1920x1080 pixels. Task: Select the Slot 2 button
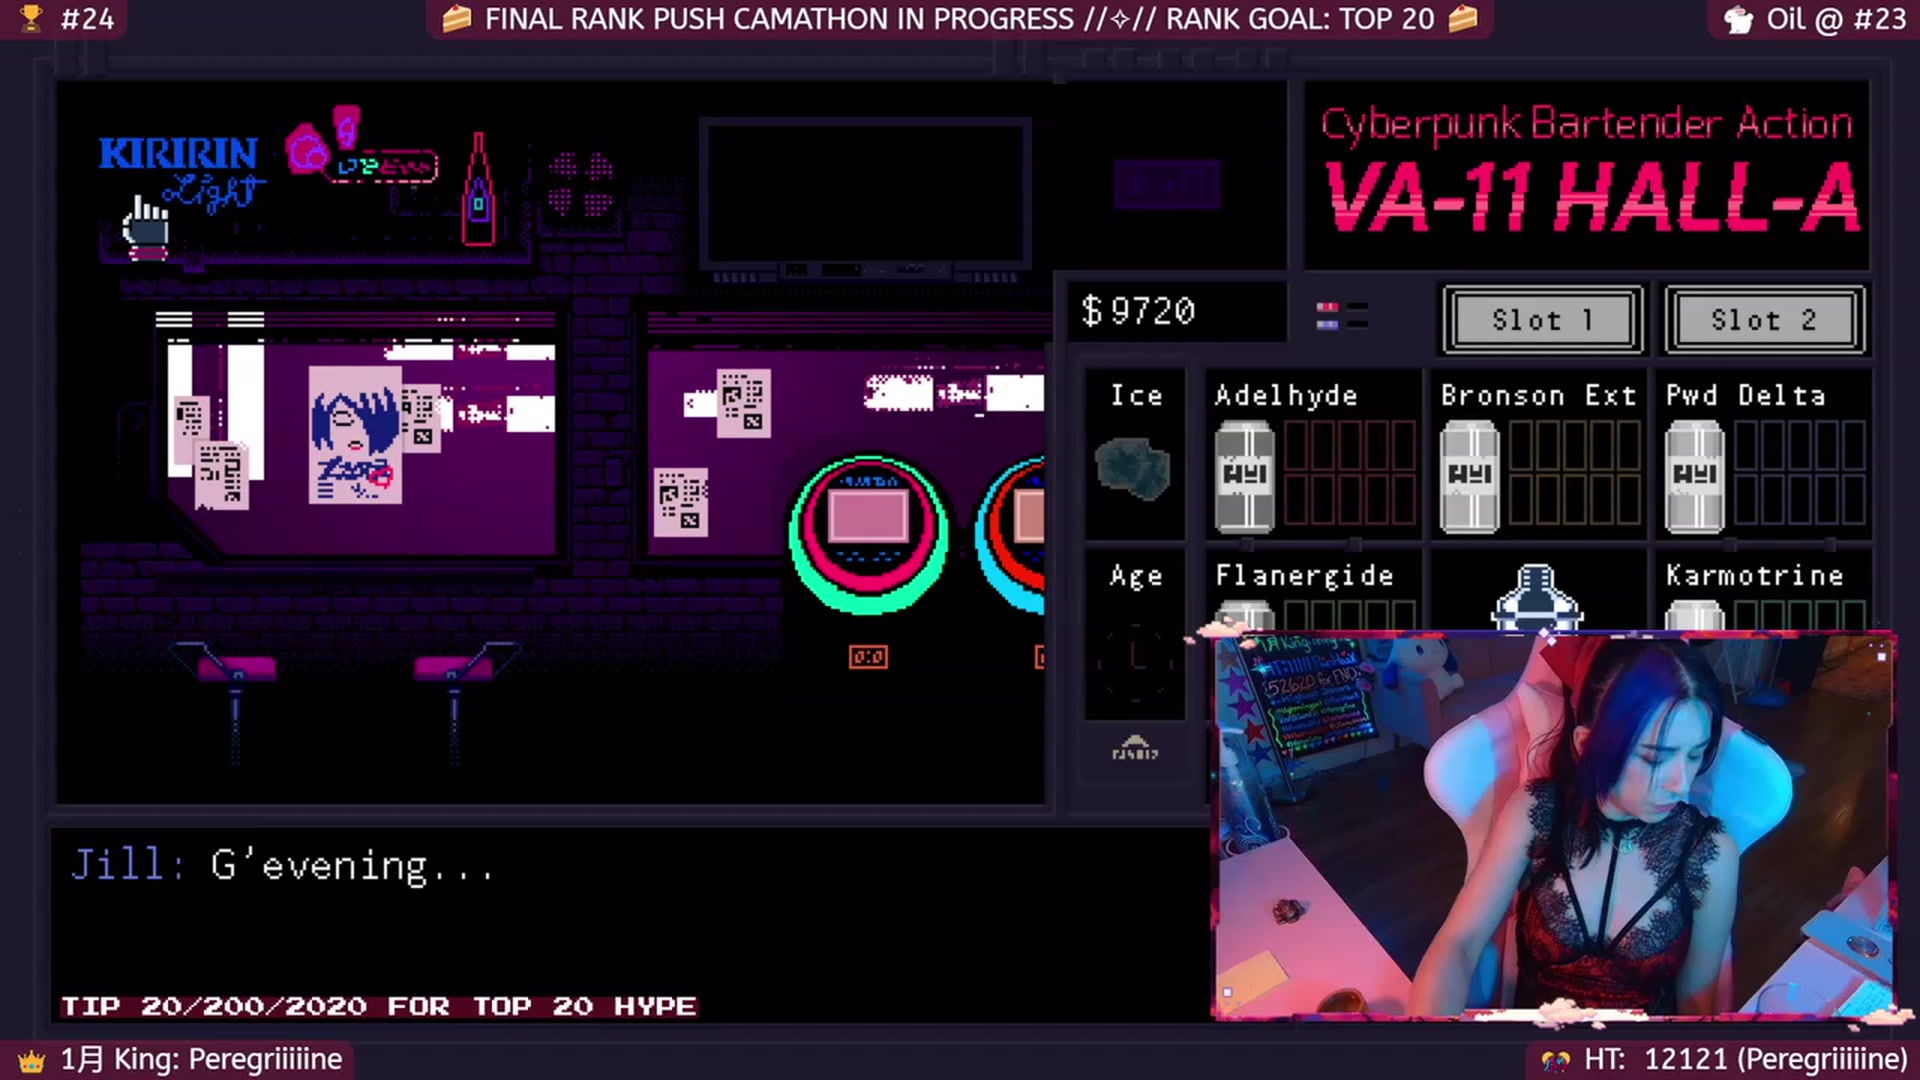point(1765,320)
